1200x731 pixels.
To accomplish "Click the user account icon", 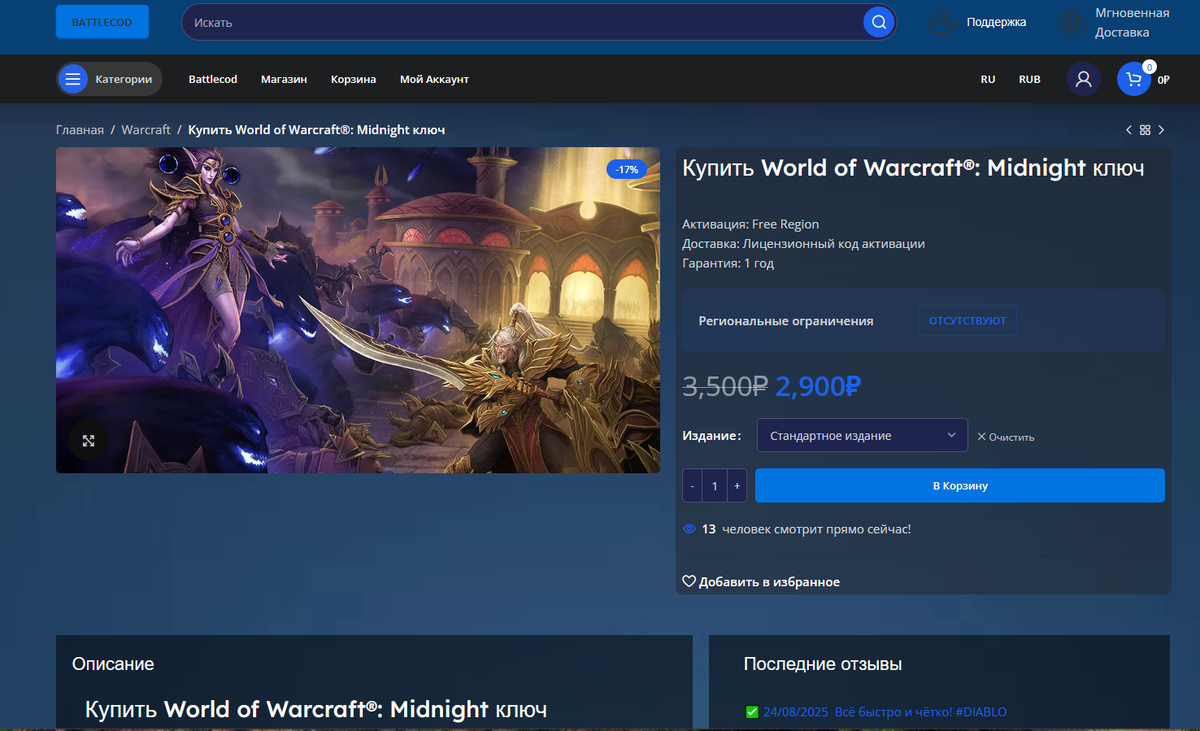I will (1083, 79).
